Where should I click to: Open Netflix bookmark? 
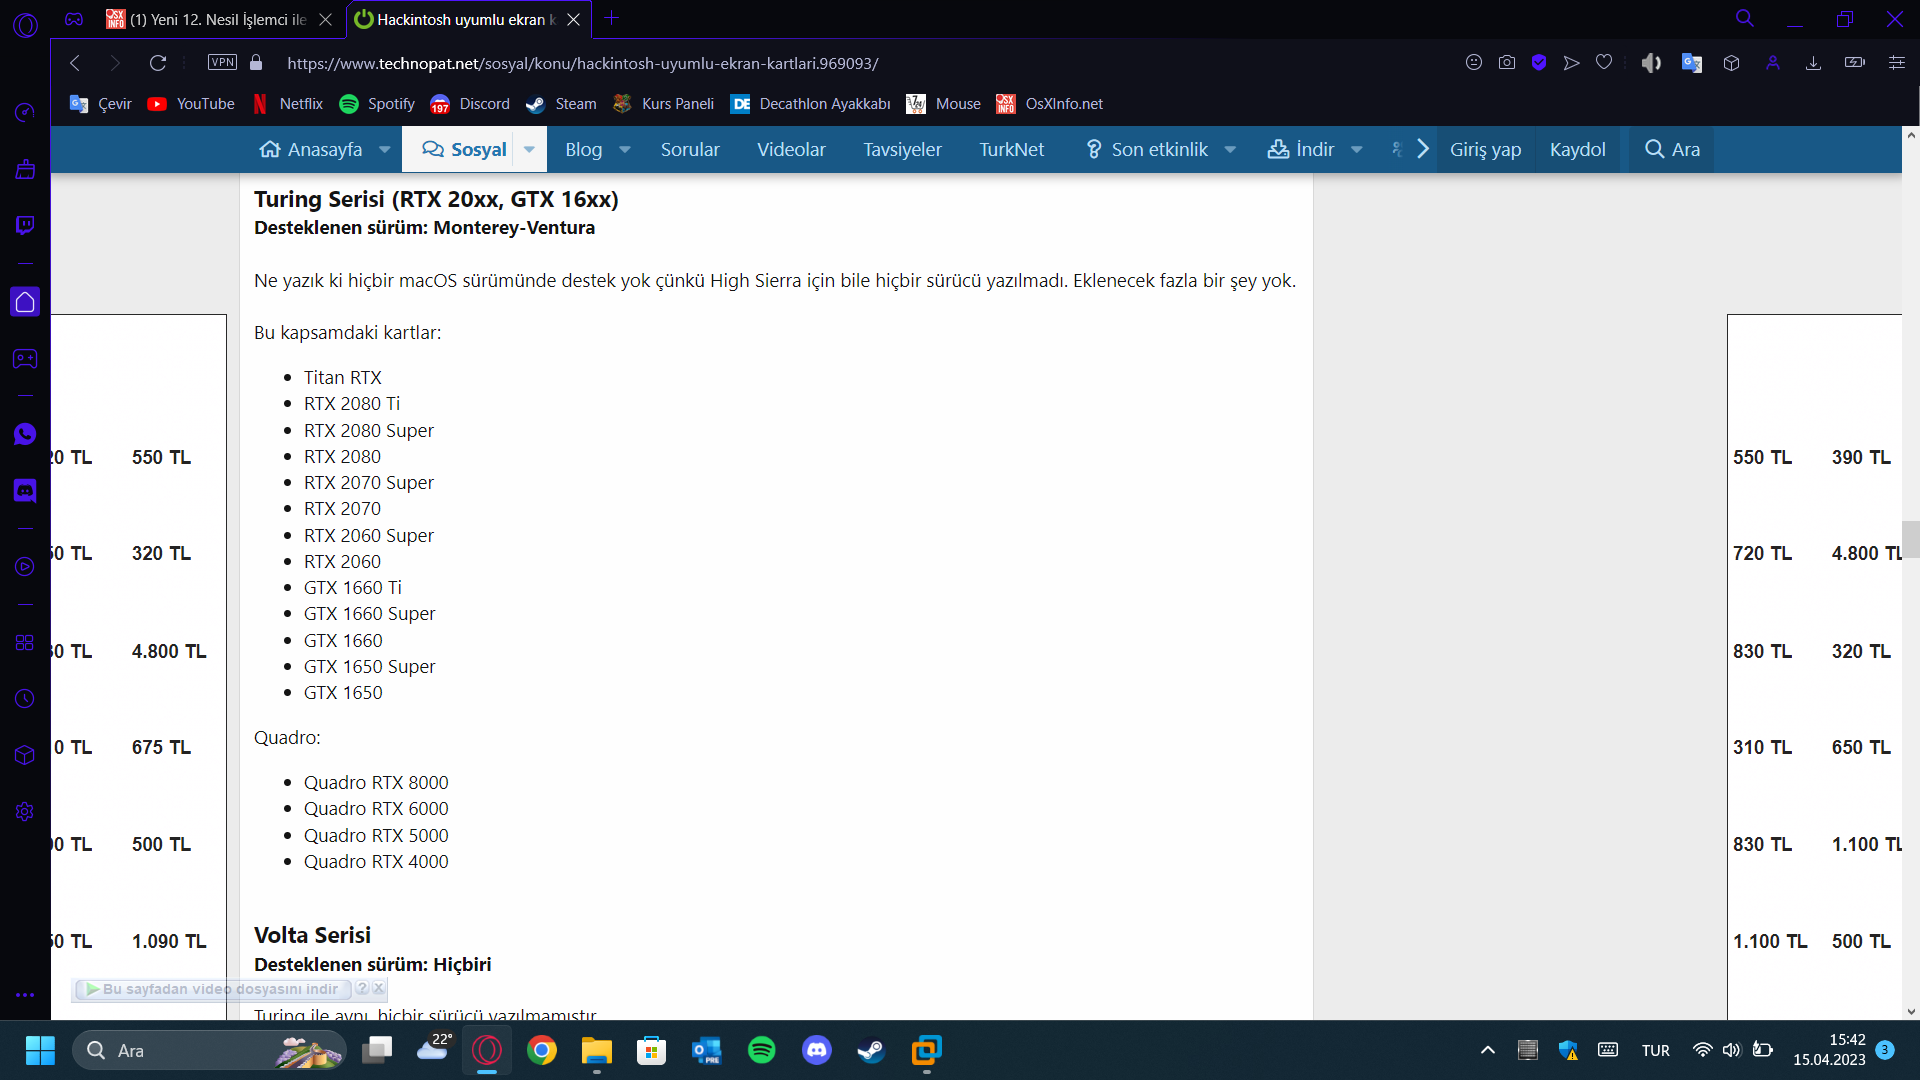pos(287,104)
